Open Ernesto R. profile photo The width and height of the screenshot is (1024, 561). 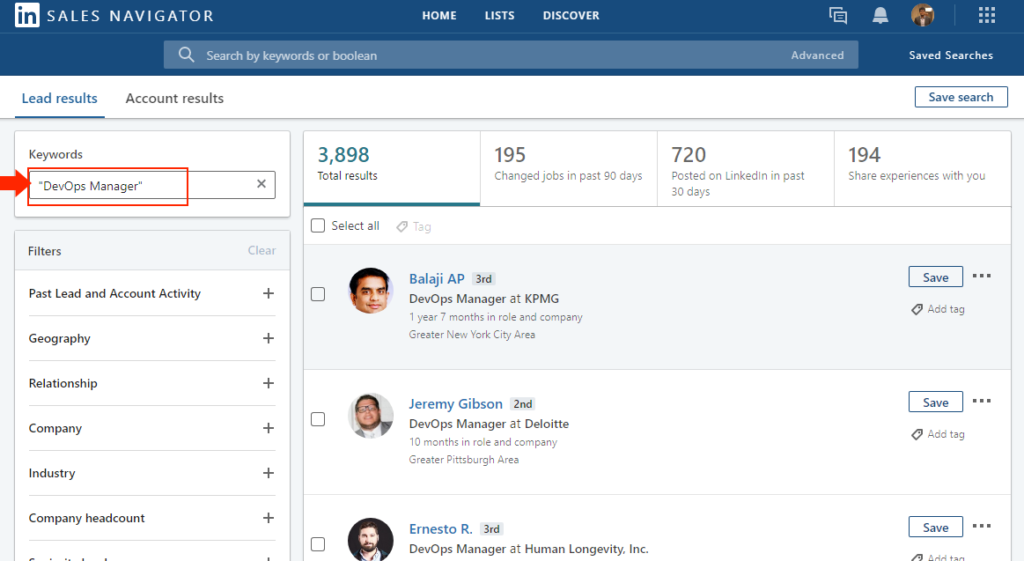pyautogui.click(x=370, y=539)
